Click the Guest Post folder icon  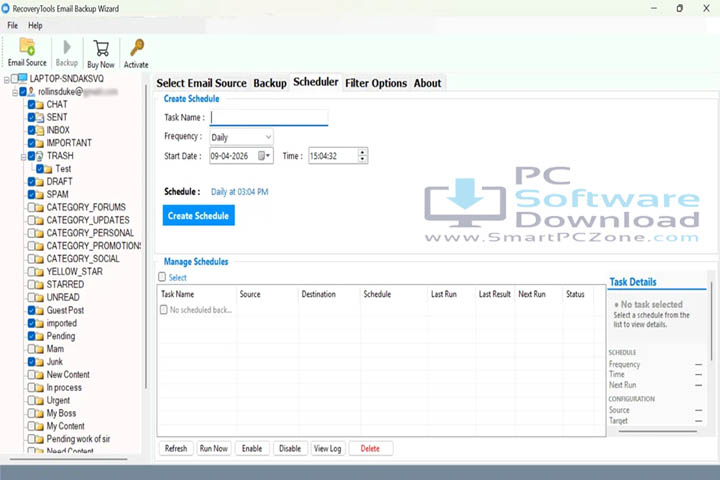(x=40, y=311)
